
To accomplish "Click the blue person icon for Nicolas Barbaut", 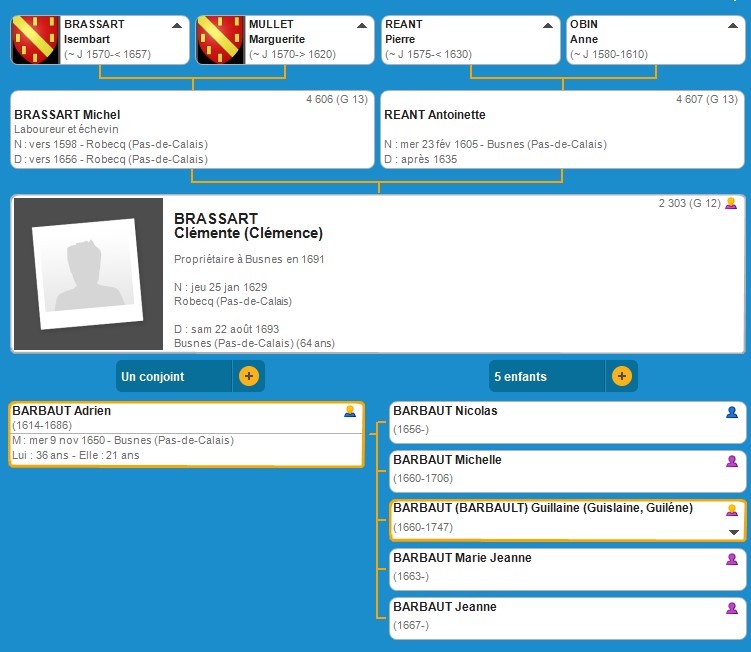I will (732, 411).
